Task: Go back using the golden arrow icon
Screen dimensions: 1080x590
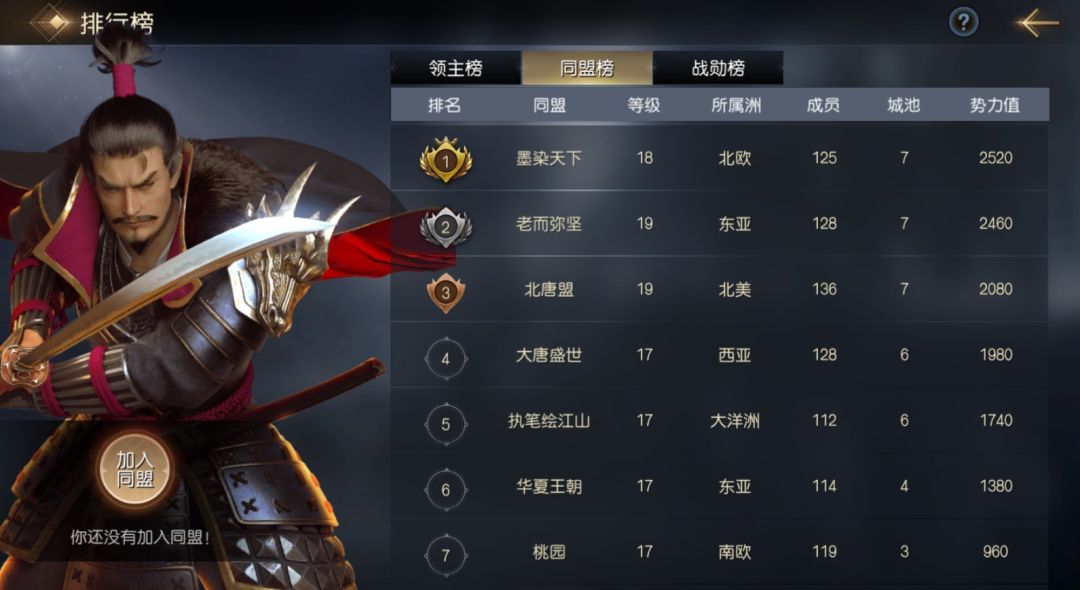Action: click(1038, 23)
